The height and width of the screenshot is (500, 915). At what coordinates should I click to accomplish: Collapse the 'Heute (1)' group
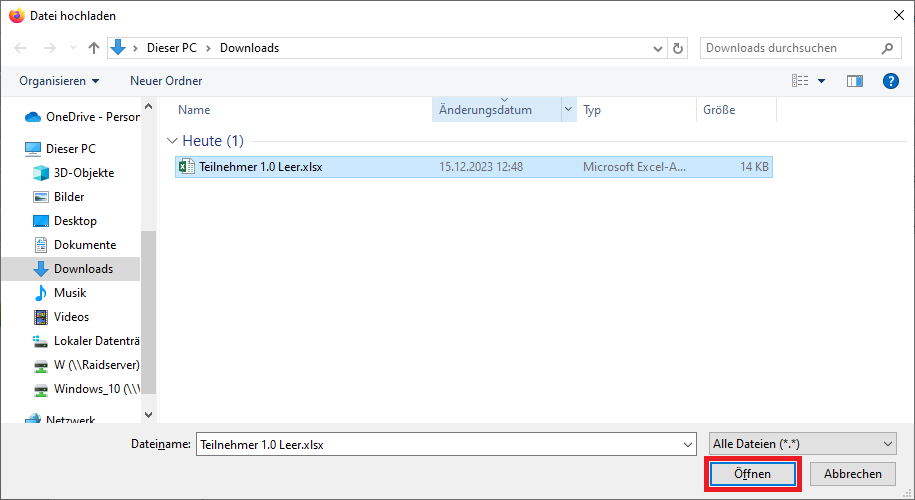tap(172, 141)
